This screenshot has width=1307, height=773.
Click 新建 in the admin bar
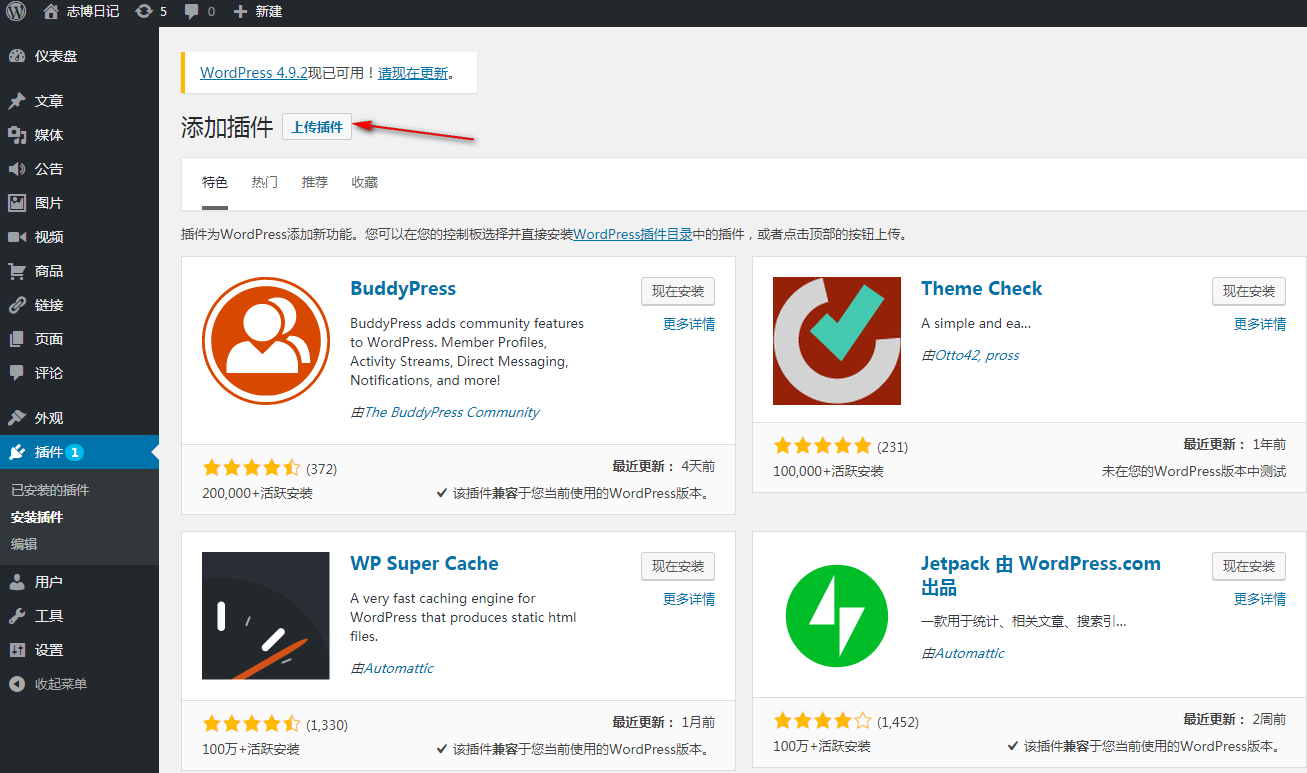(258, 12)
